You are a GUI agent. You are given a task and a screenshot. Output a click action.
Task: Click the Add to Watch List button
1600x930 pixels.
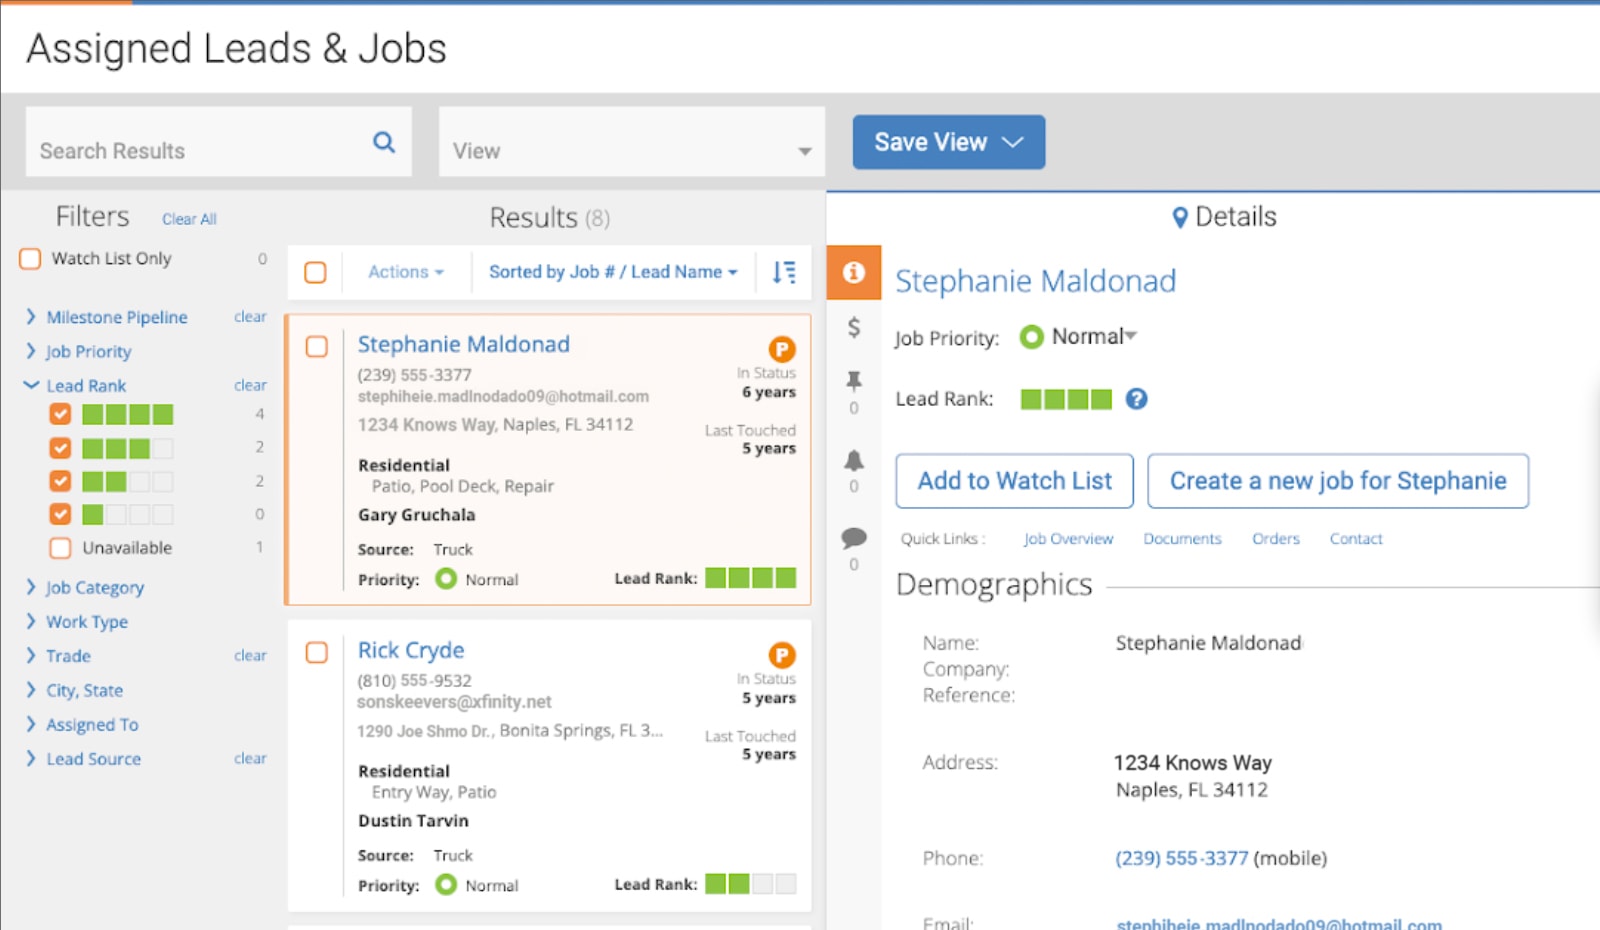(x=1013, y=481)
